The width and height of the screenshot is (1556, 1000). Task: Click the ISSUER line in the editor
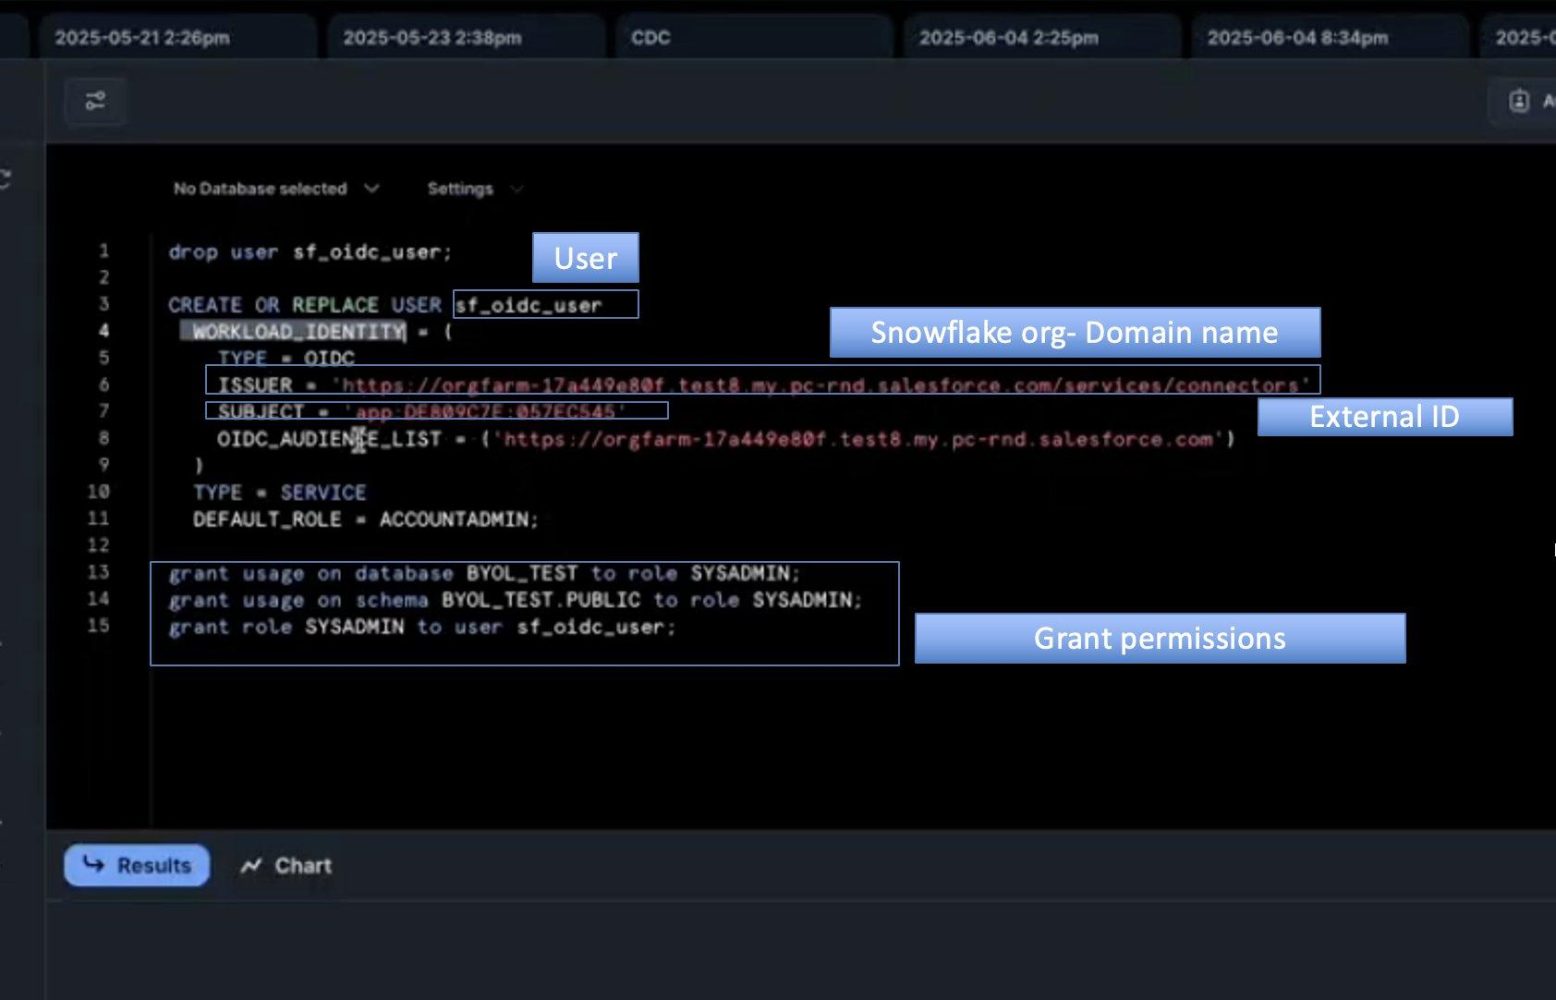pyautogui.click(x=763, y=385)
